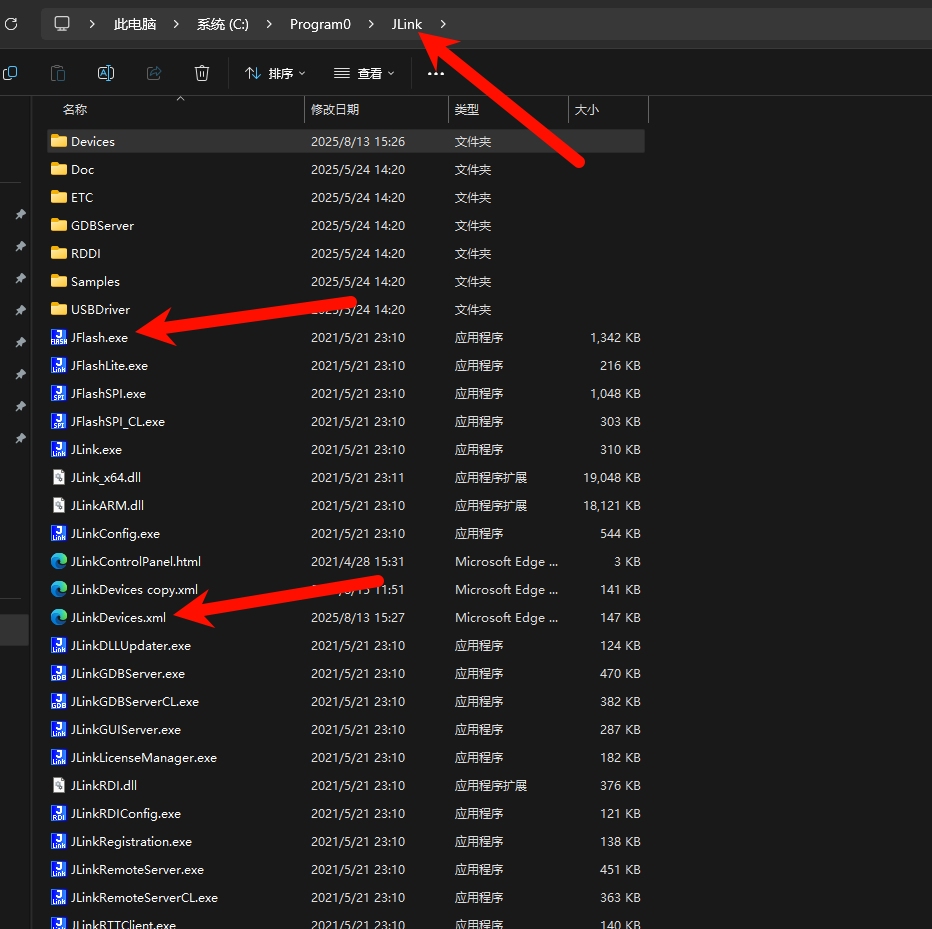
Task: Select the Samples folder row
Action: point(346,281)
